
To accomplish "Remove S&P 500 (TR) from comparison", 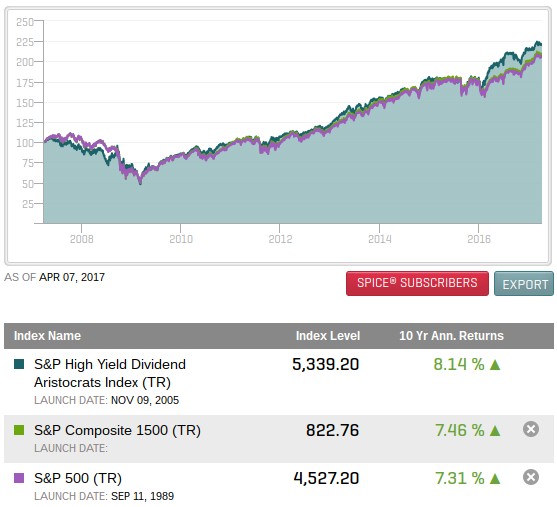I will [x=531, y=477].
